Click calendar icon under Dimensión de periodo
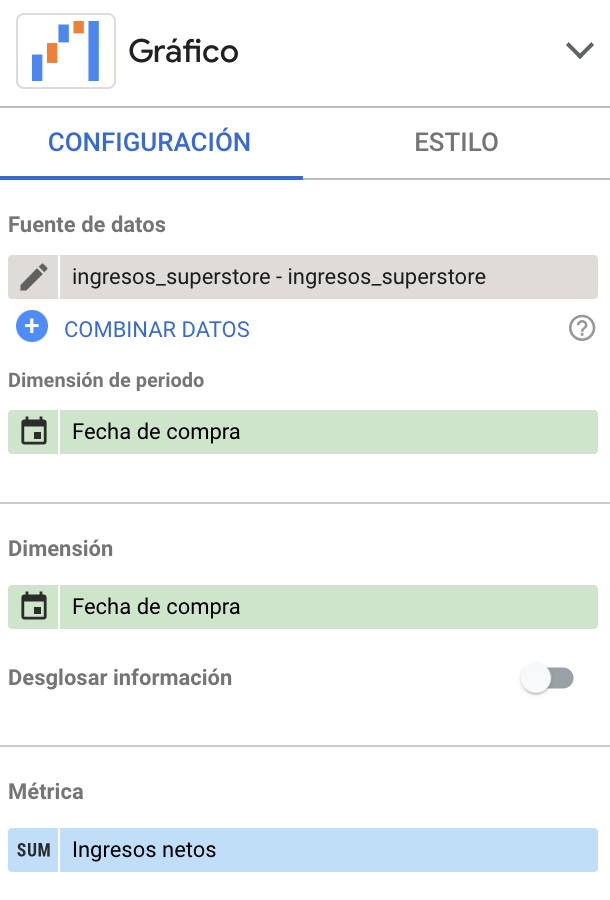Image resolution: width=610 pixels, height=900 pixels. click(x=34, y=432)
